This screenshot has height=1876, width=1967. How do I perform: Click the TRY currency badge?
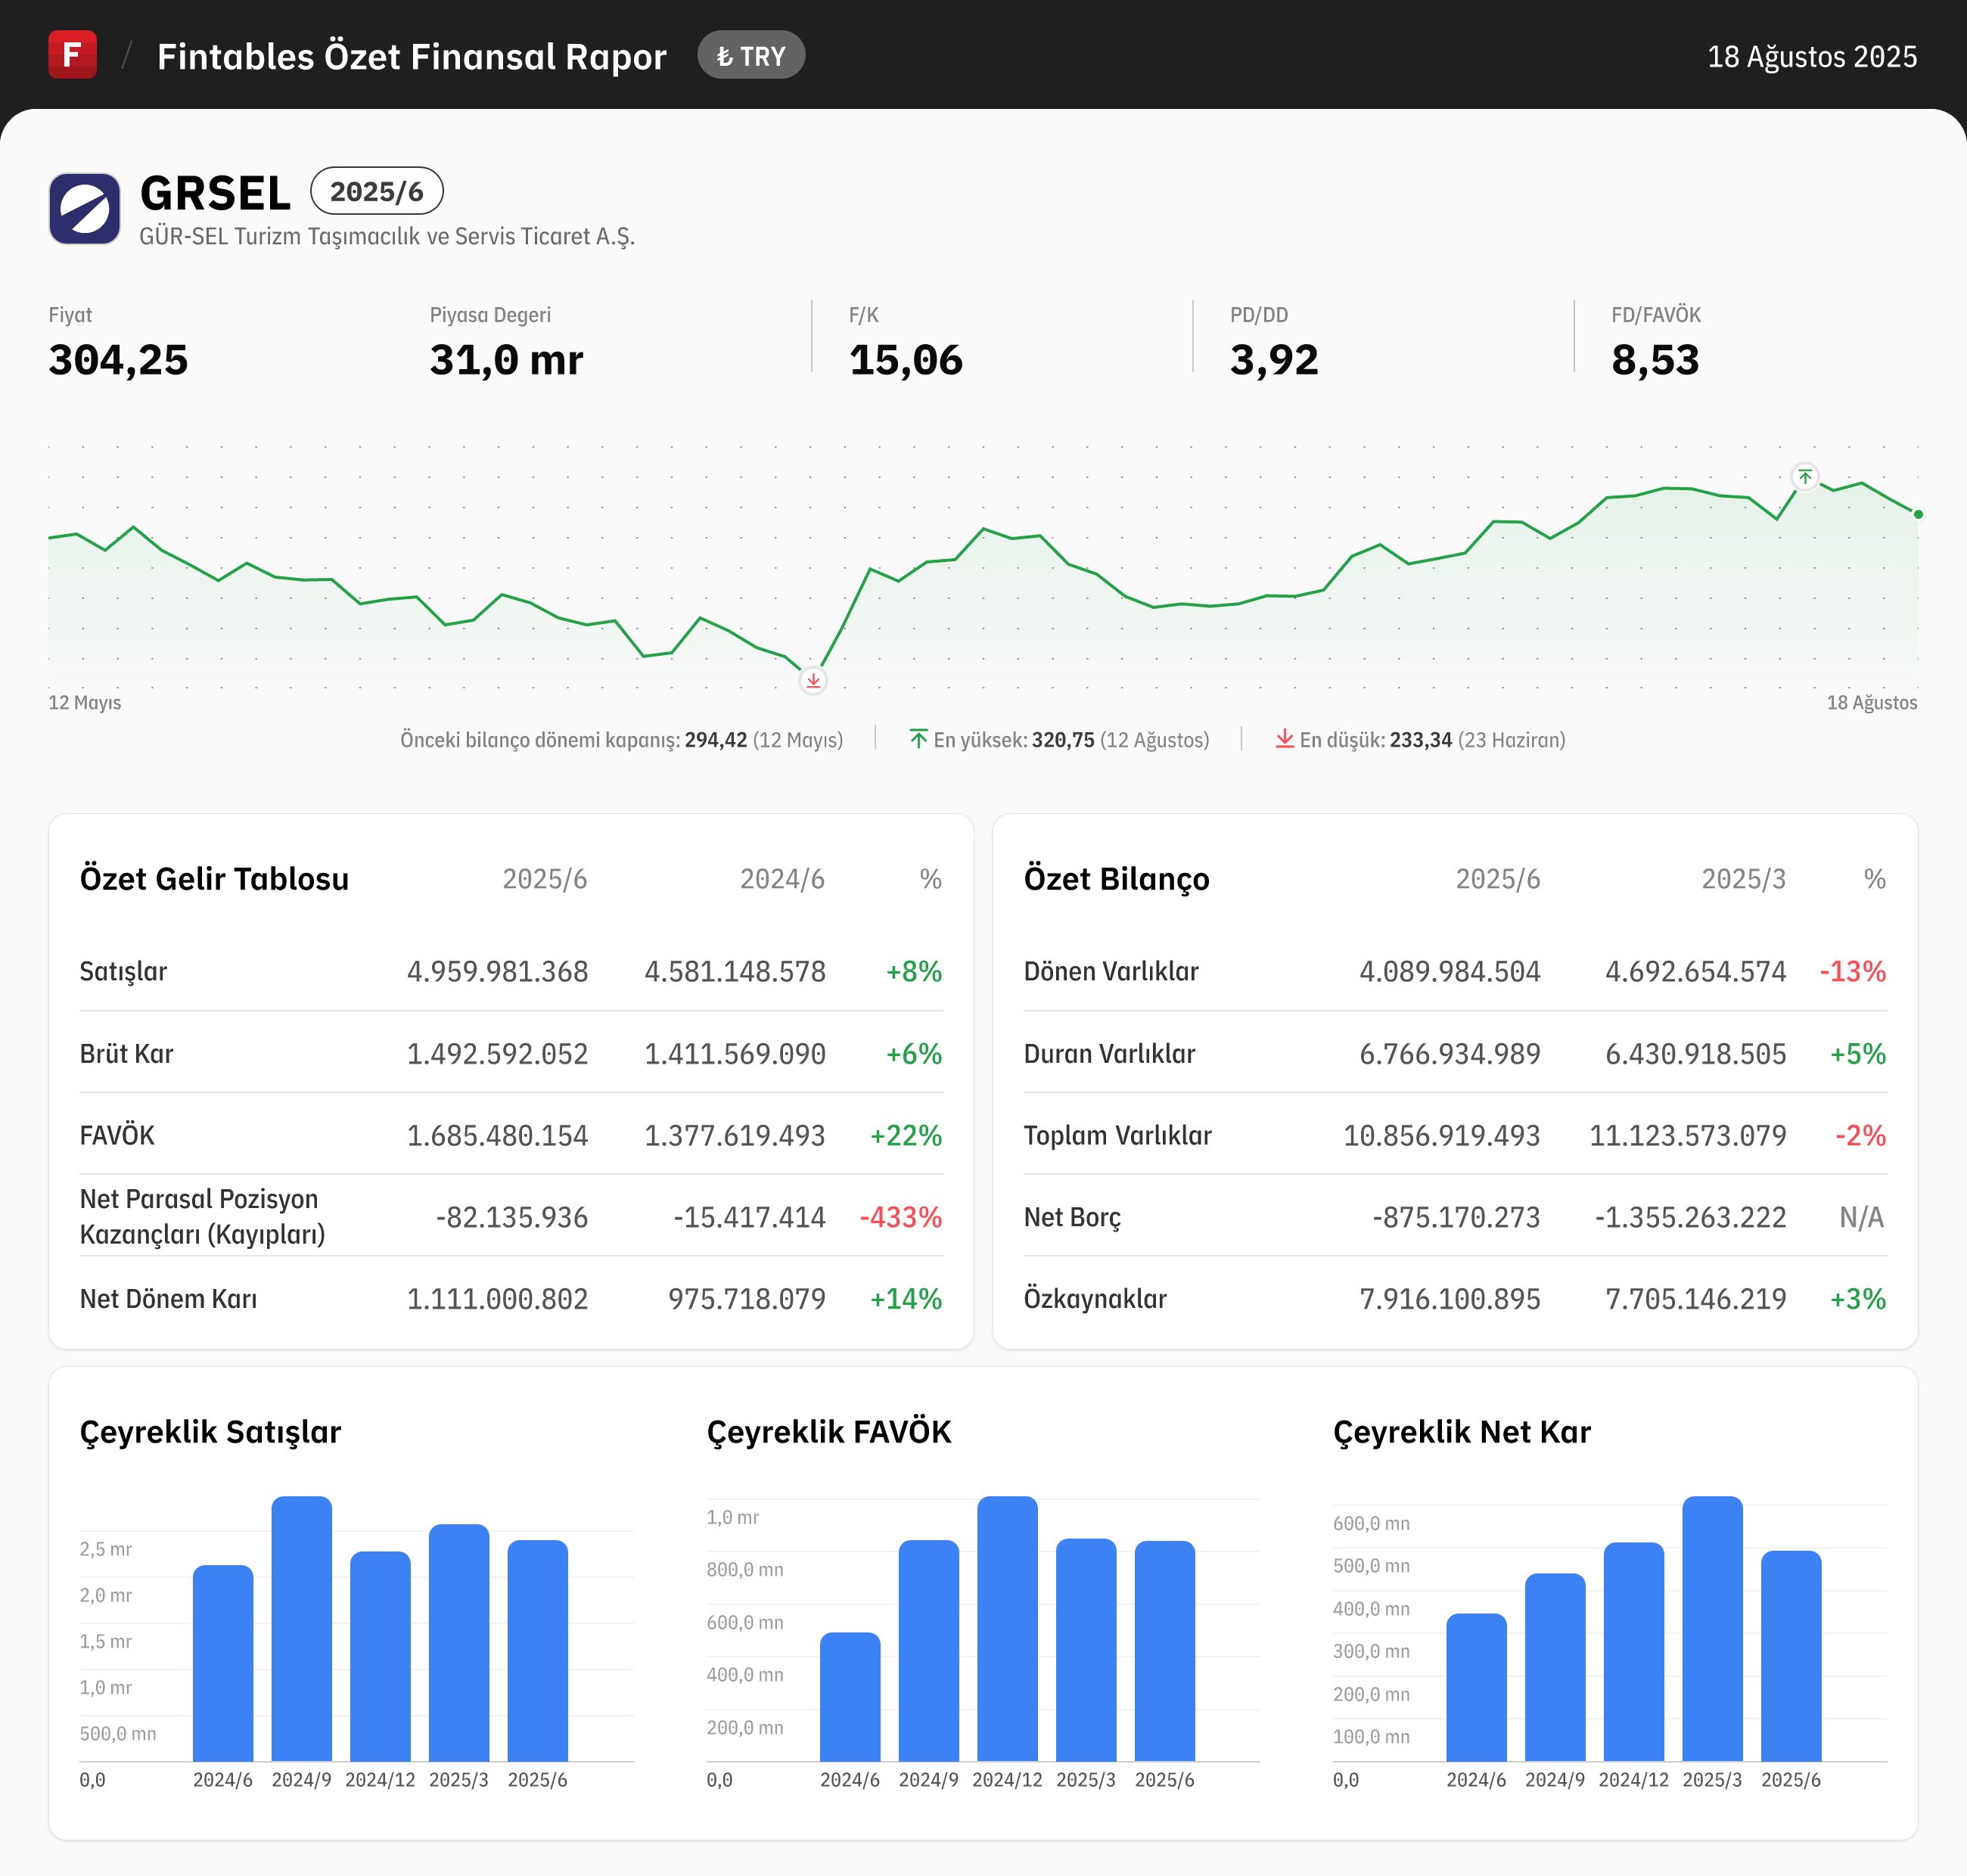click(751, 56)
